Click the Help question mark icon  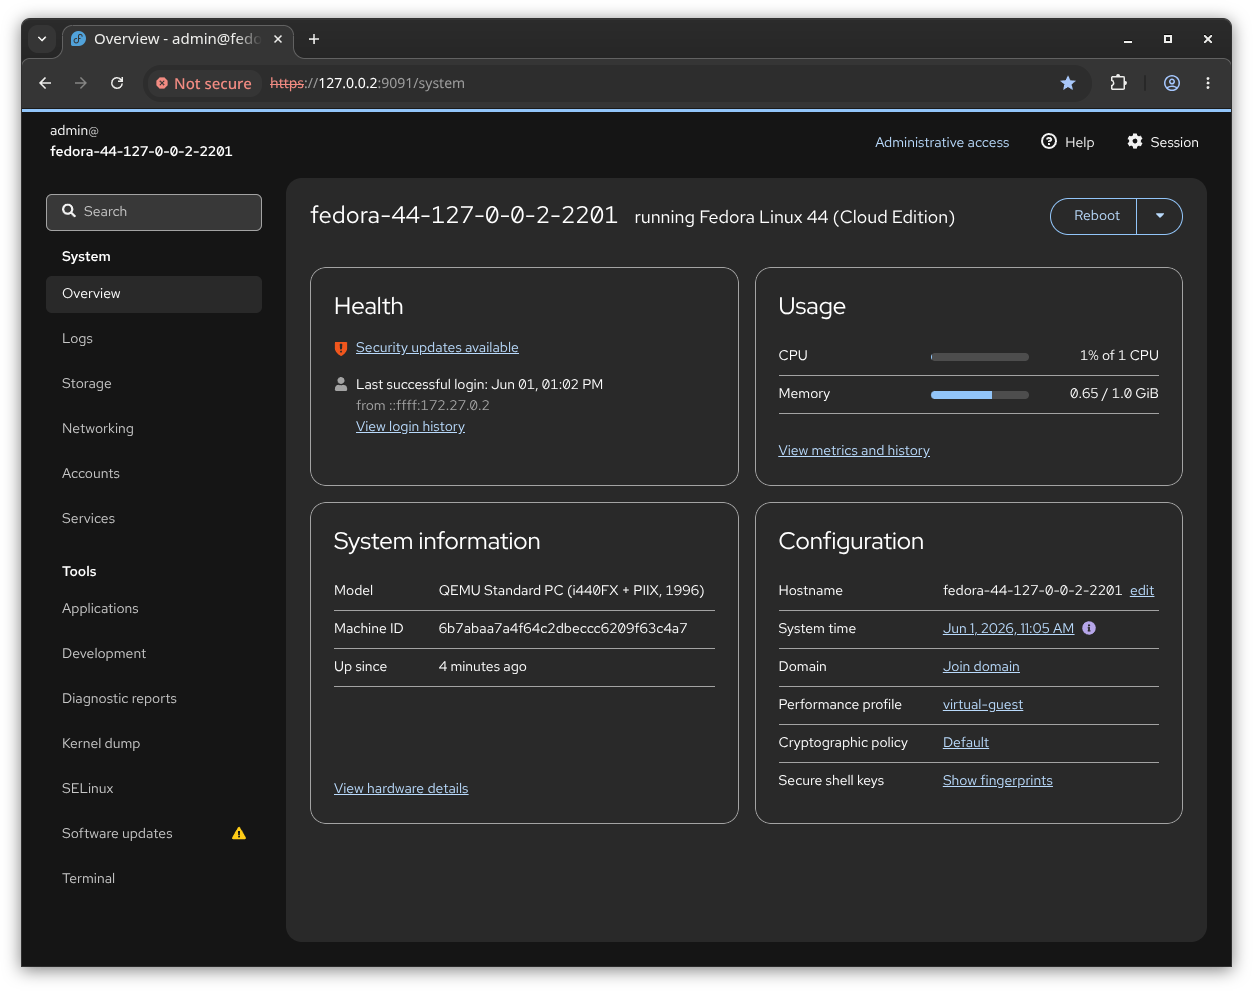1049,141
